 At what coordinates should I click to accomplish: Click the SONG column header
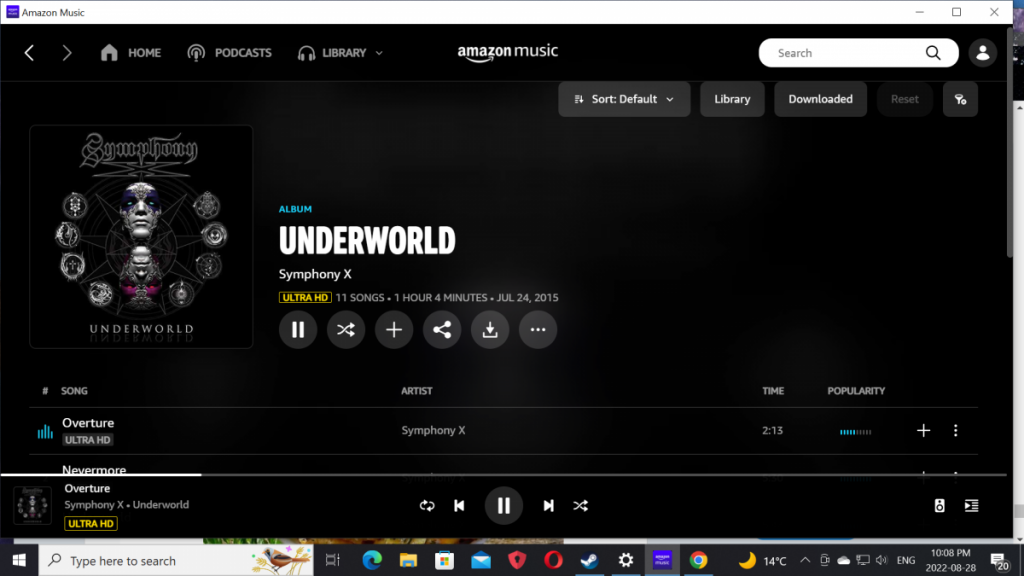pyautogui.click(x=74, y=391)
